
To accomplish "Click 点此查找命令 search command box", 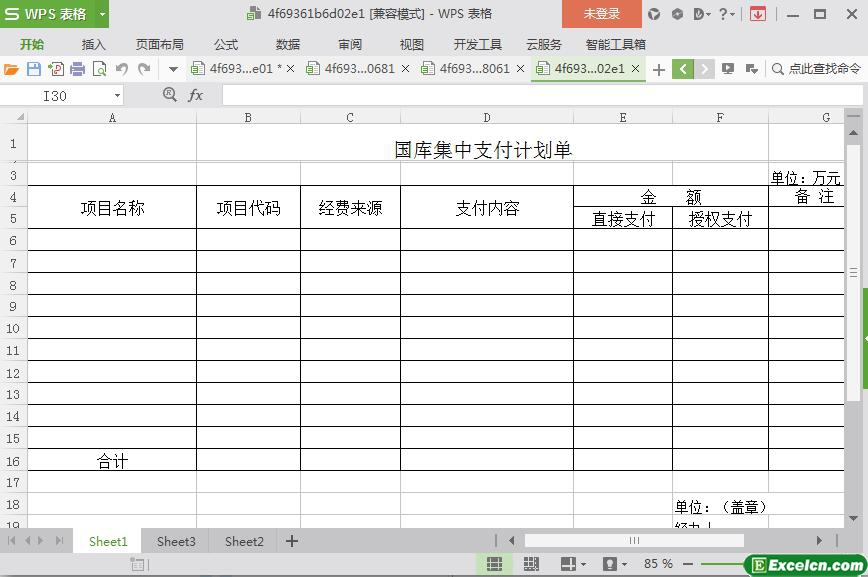I will pyautogui.click(x=816, y=69).
